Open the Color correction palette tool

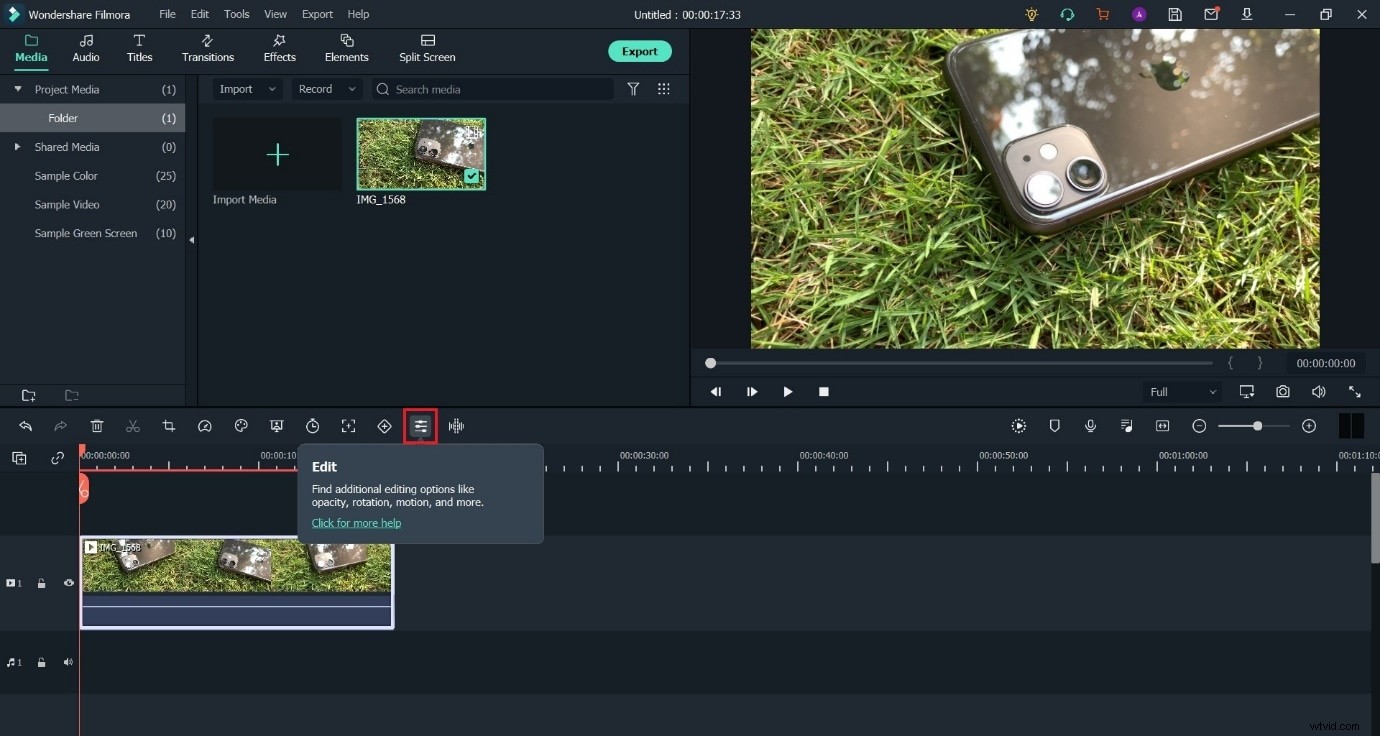[241, 426]
